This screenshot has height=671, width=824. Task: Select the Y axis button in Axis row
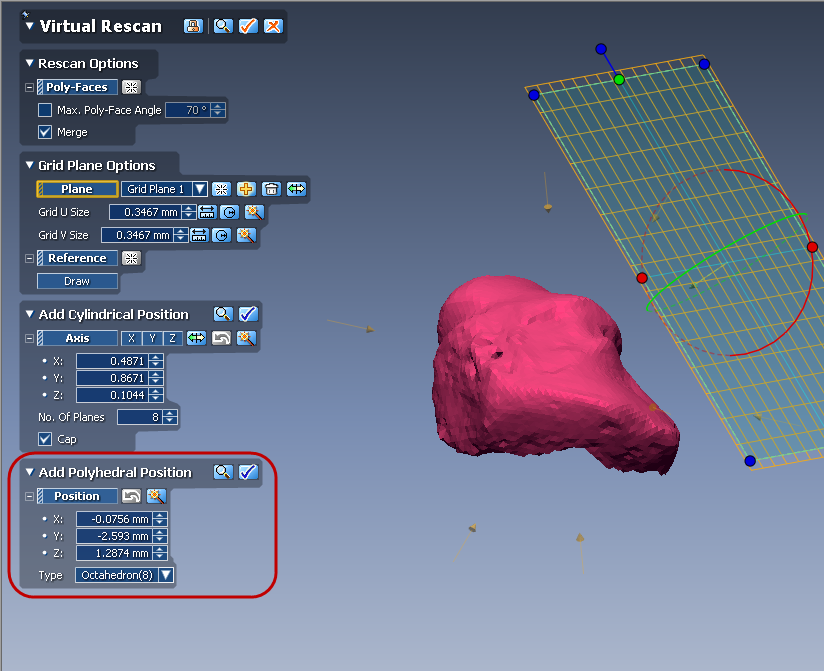point(152,336)
